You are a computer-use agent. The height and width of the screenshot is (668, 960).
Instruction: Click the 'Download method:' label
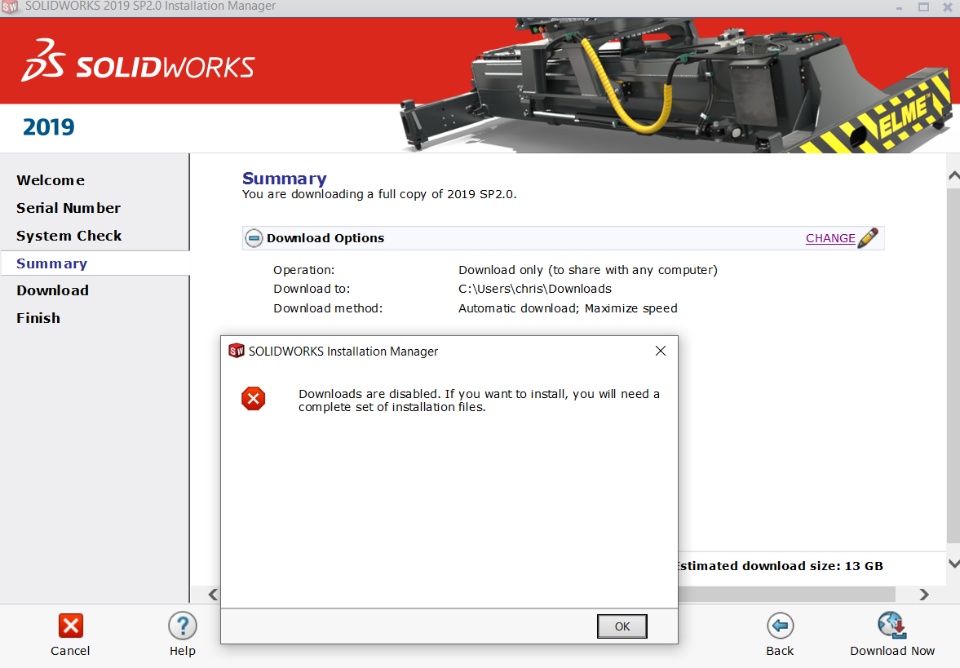[x=328, y=309]
